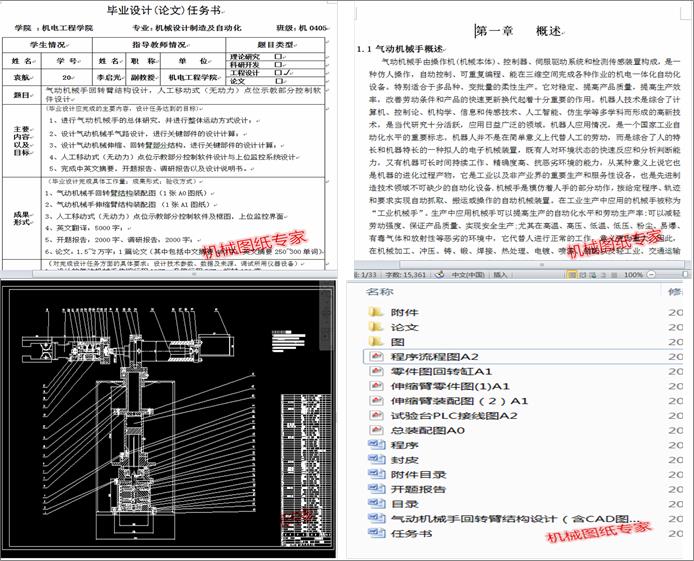Click the 班级: 机0405 text

click(301, 28)
